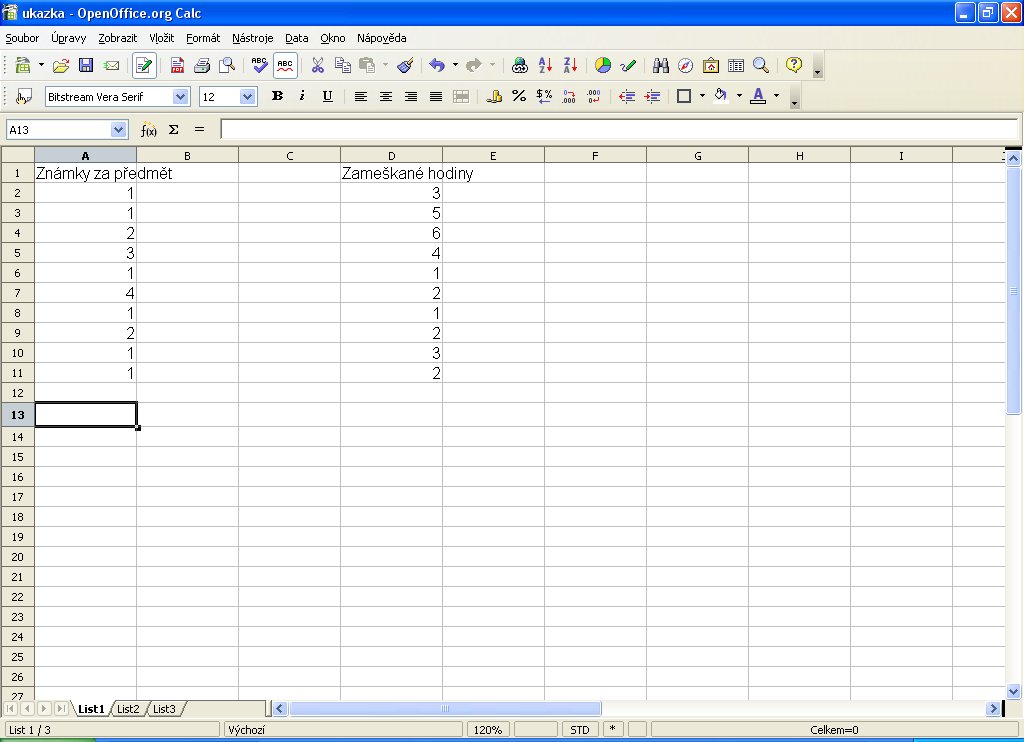Expand the font size dropdown
Viewport: 1024px width, 742px height.
click(248, 97)
